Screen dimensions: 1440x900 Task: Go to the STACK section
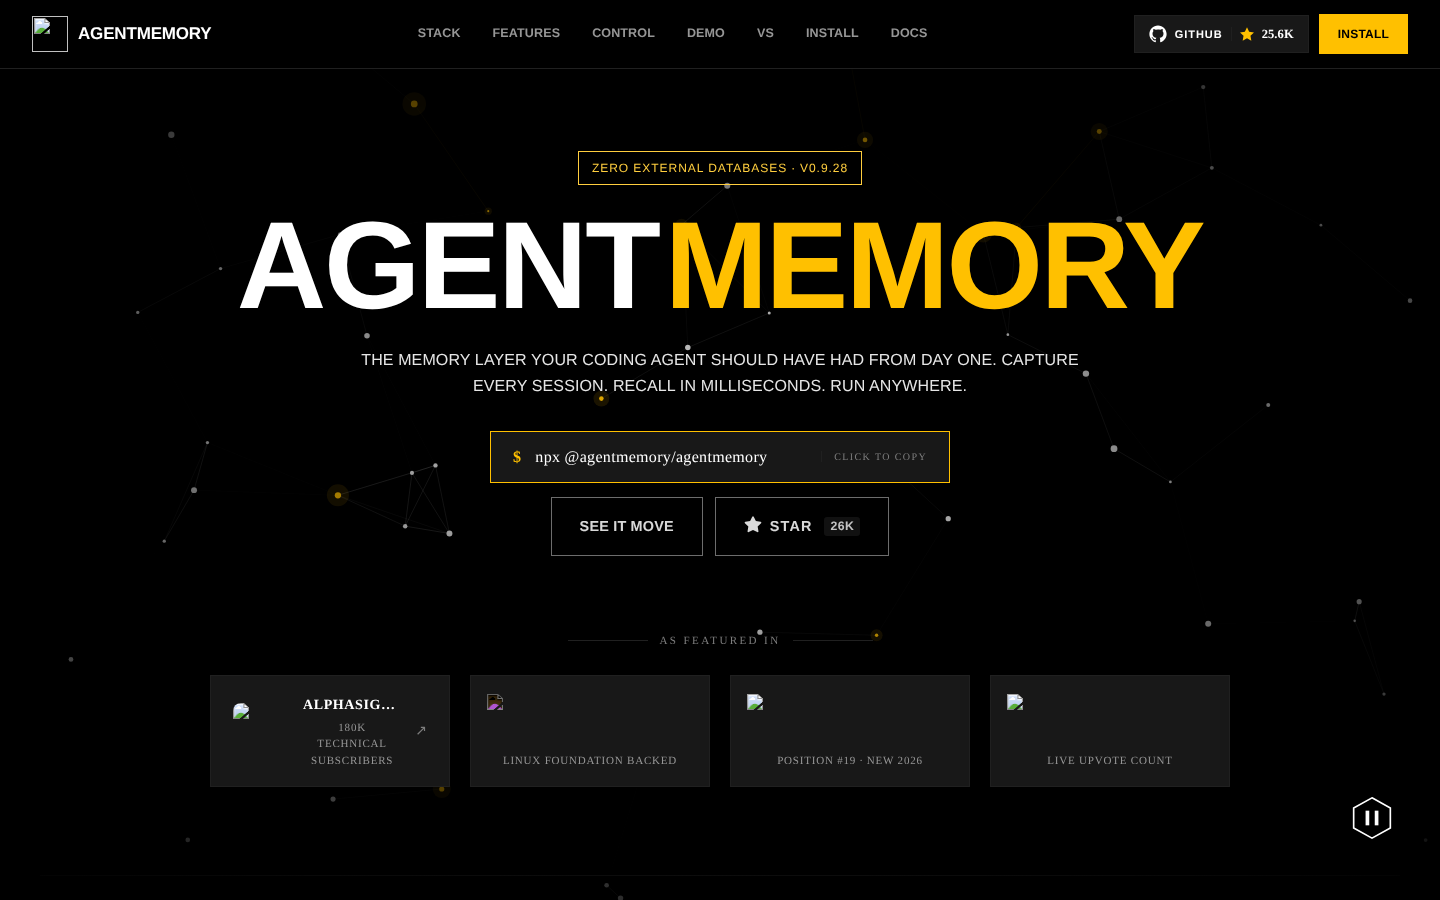coord(439,33)
